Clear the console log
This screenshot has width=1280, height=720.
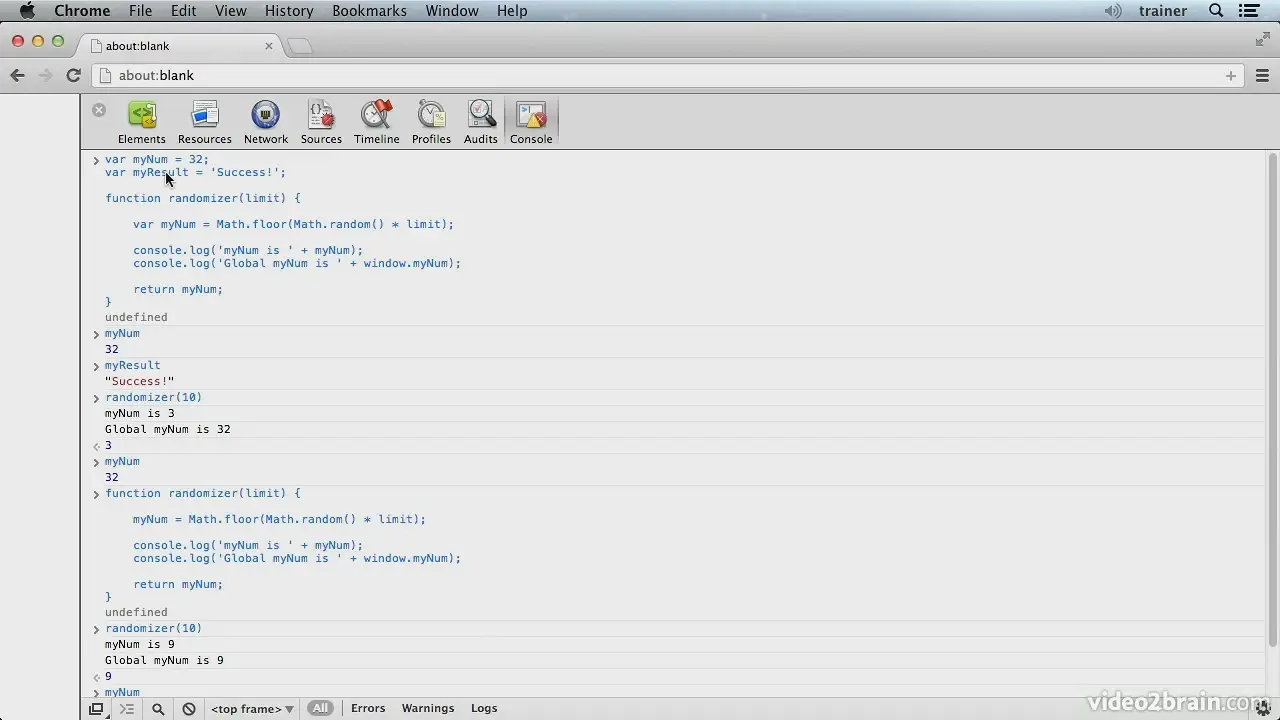point(189,709)
